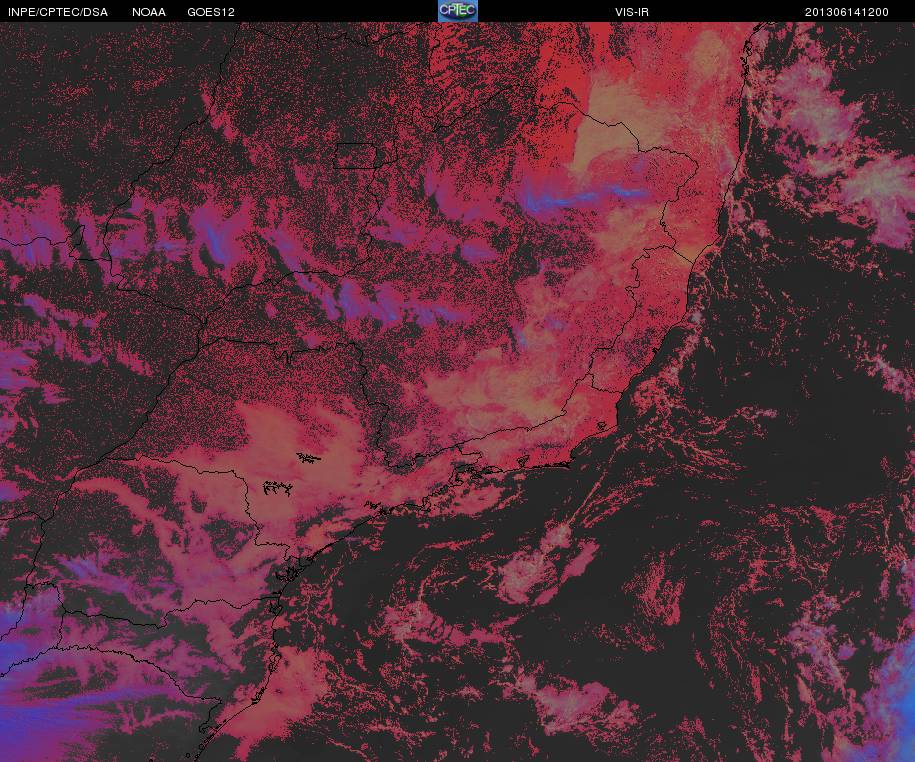915x762 pixels.
Task: Click the 201306141200 timestamp
Action: [x=847, y=12]
